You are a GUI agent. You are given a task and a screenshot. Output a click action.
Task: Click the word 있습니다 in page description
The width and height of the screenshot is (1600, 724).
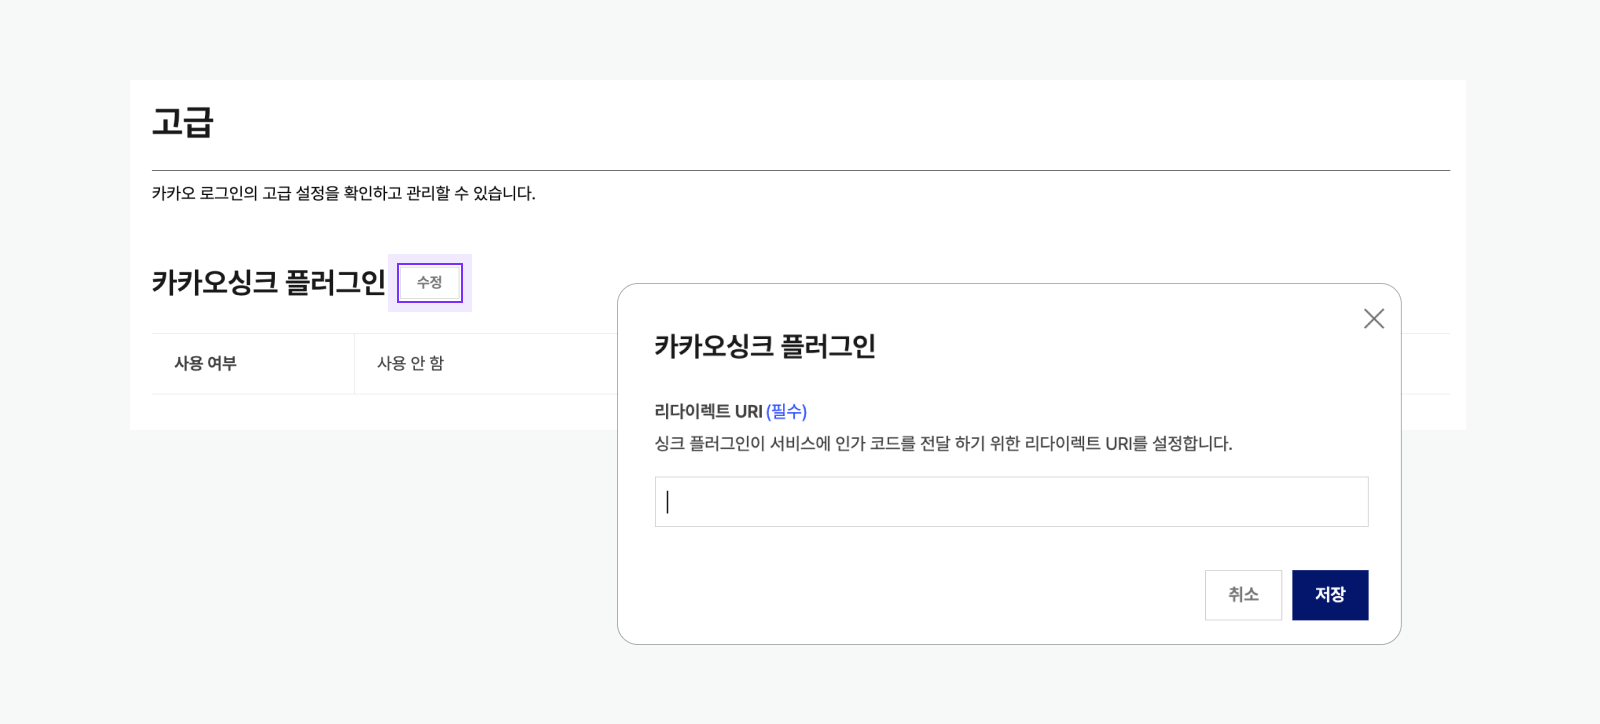coord(503,193)
